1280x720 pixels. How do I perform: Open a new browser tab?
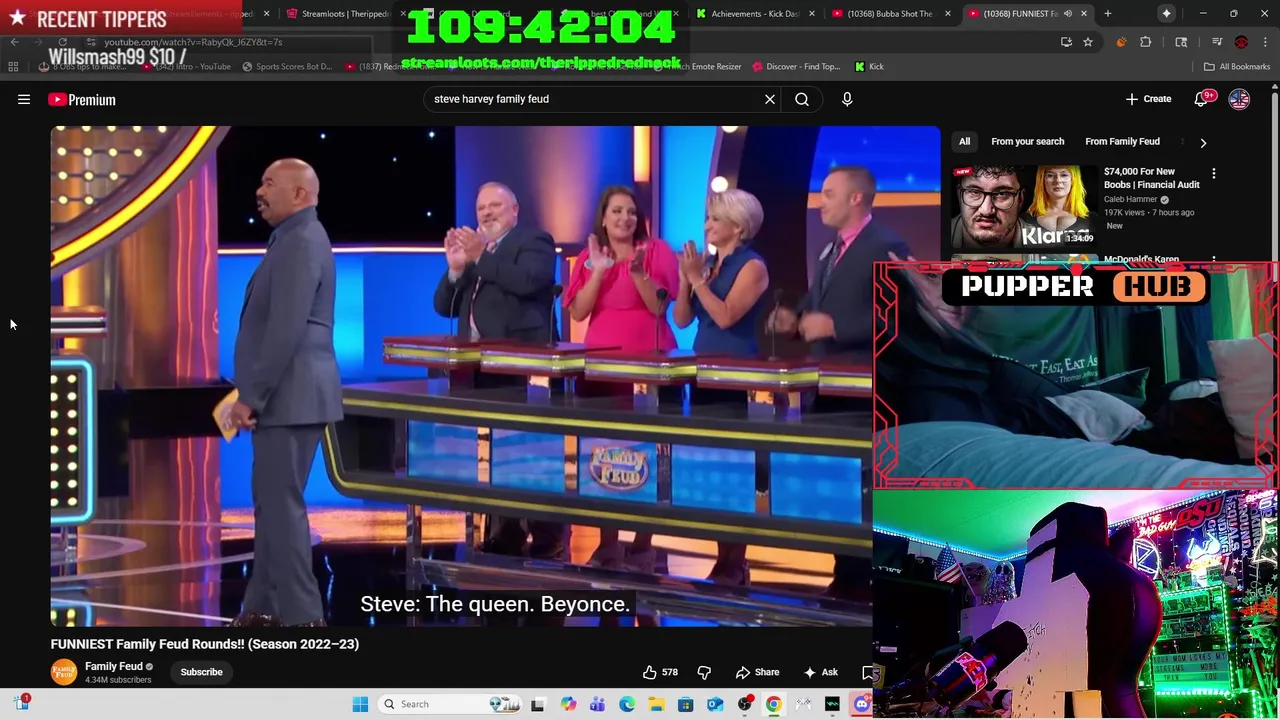[1108, 14]
